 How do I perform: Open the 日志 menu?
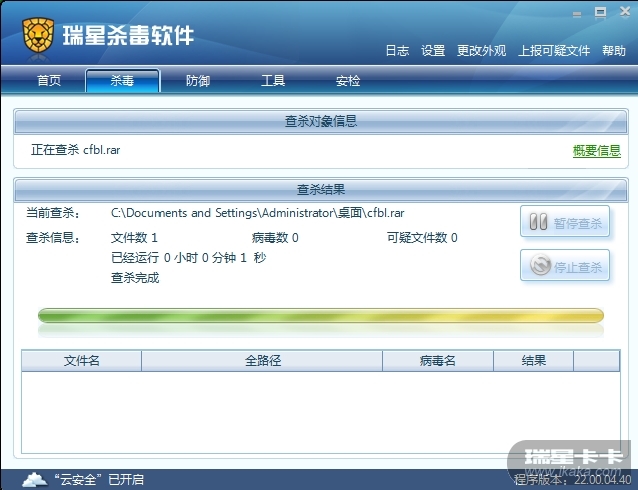[x=397, y=51]
